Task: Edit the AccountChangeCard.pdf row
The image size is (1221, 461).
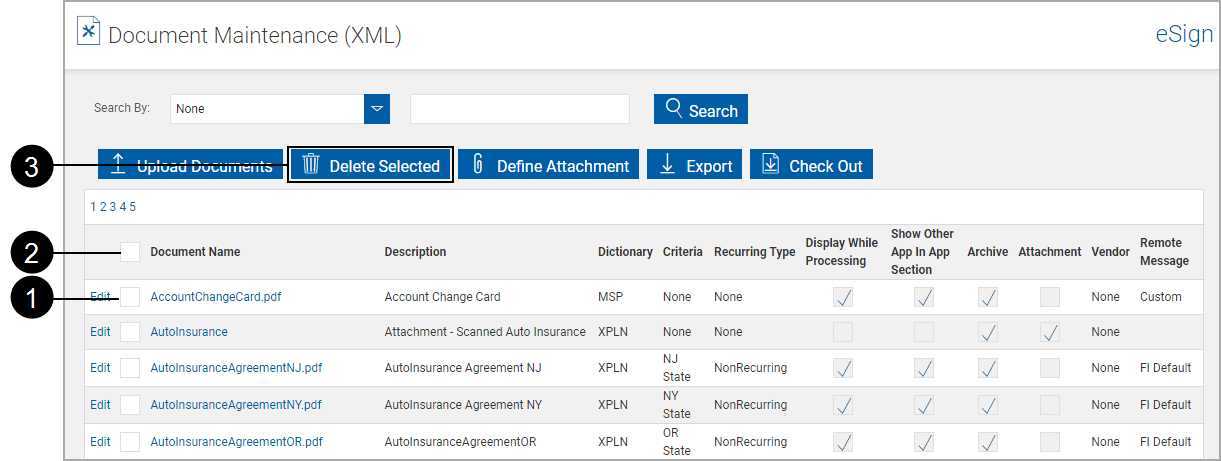Action: tap(100, 297)
